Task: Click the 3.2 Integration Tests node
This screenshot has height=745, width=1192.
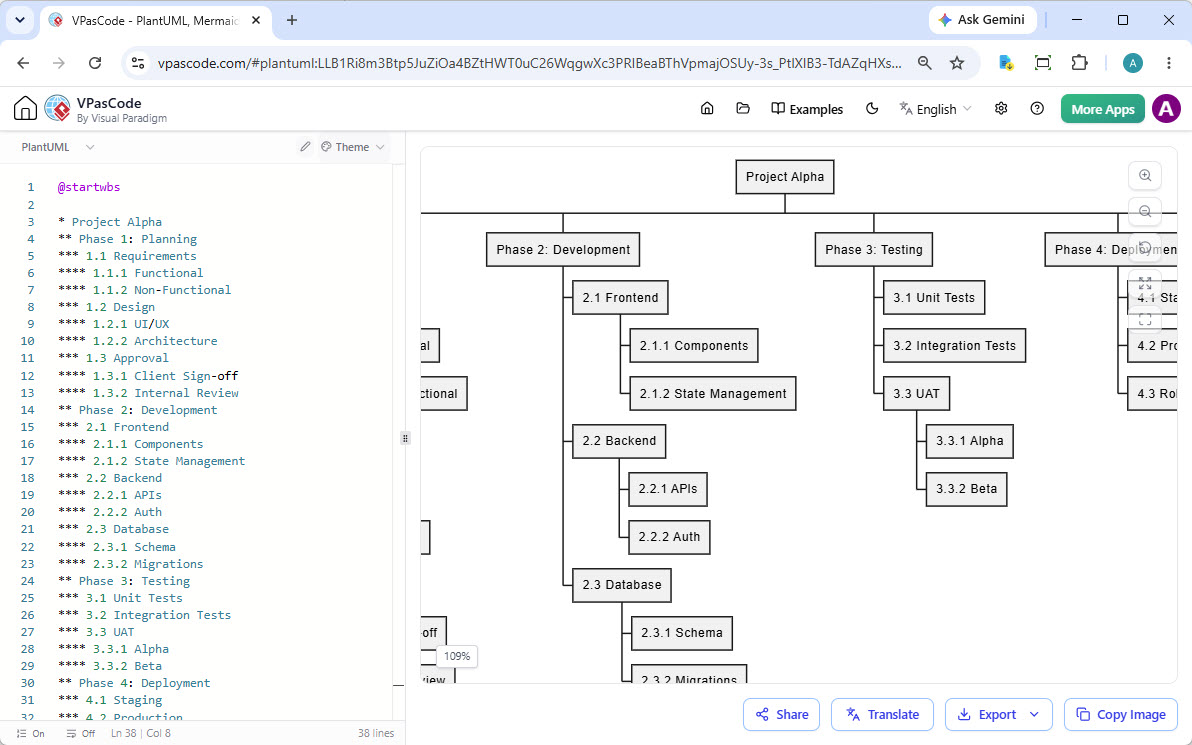Action: (x=954, y=345)
